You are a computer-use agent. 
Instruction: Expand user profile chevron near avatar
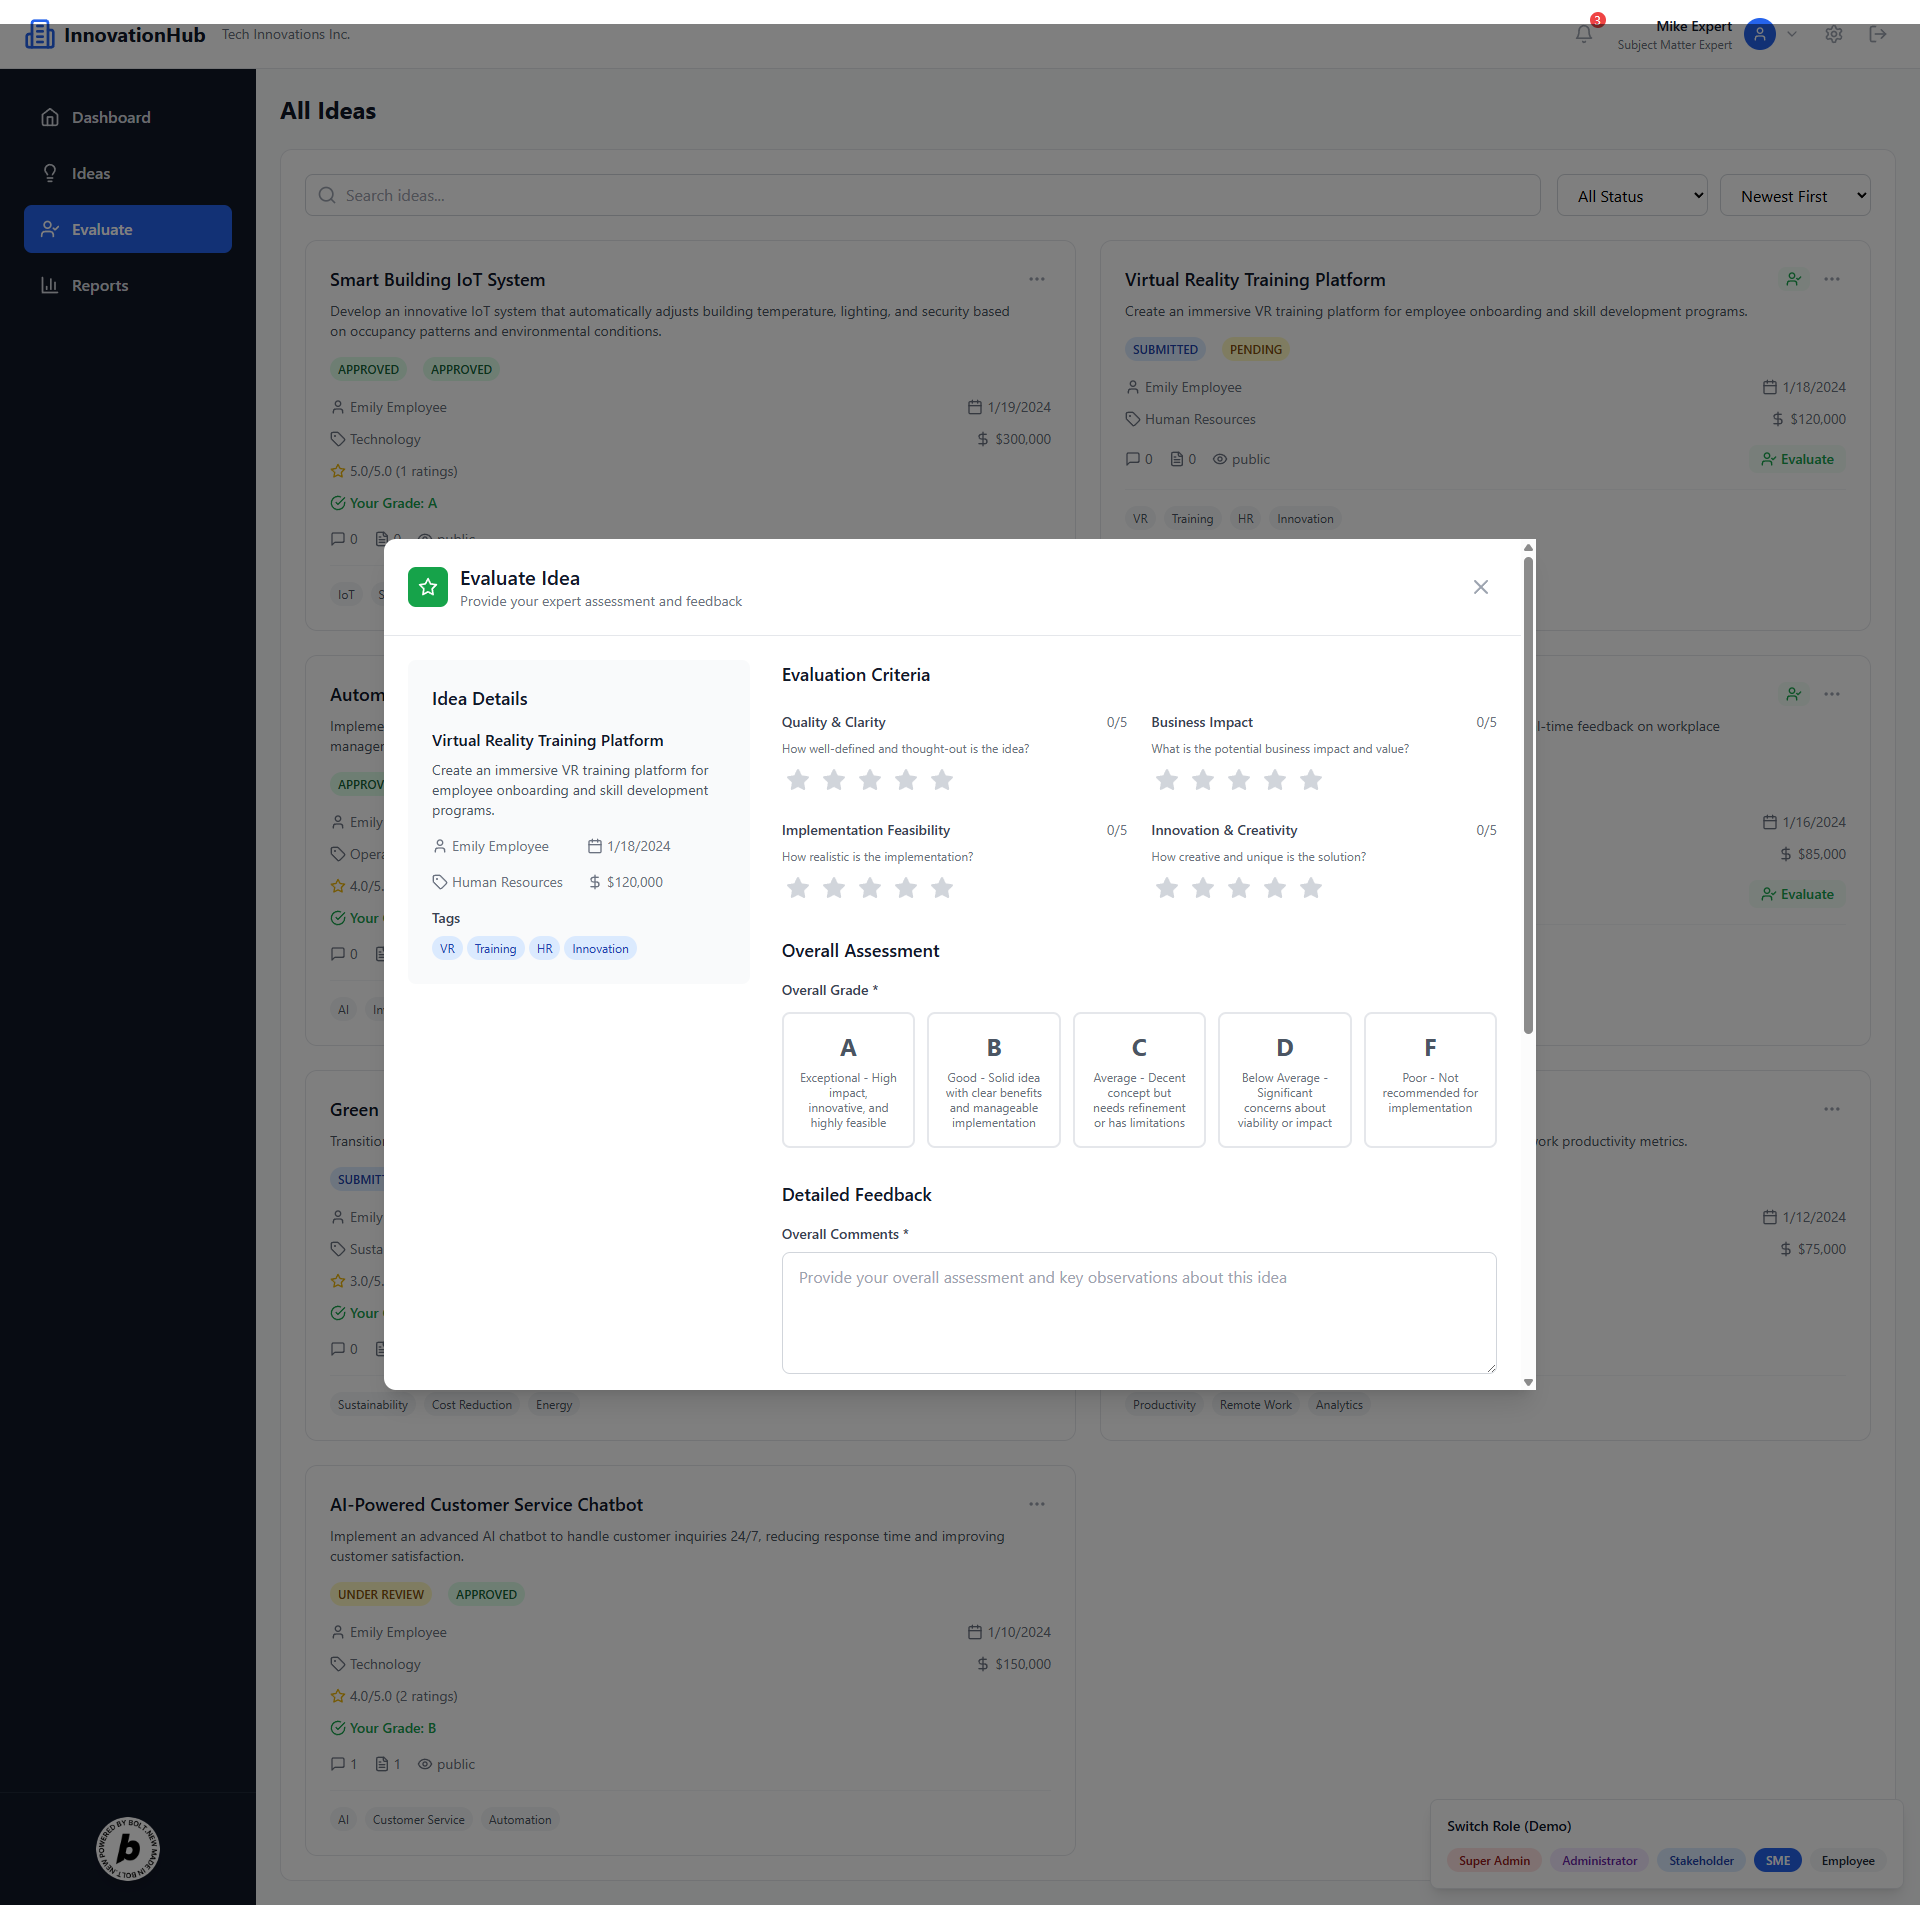(1792, 34)
